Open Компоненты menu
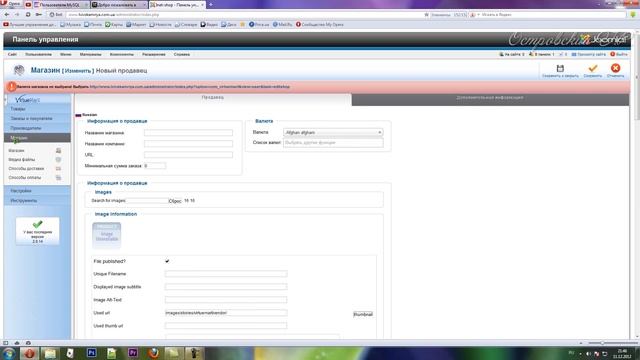The width and height of the screenshot is (640, 360). [122, 54]
